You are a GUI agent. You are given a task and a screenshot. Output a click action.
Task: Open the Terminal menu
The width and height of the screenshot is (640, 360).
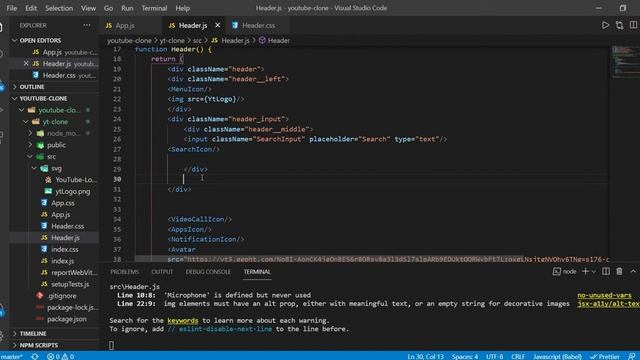tap(154, 8)
